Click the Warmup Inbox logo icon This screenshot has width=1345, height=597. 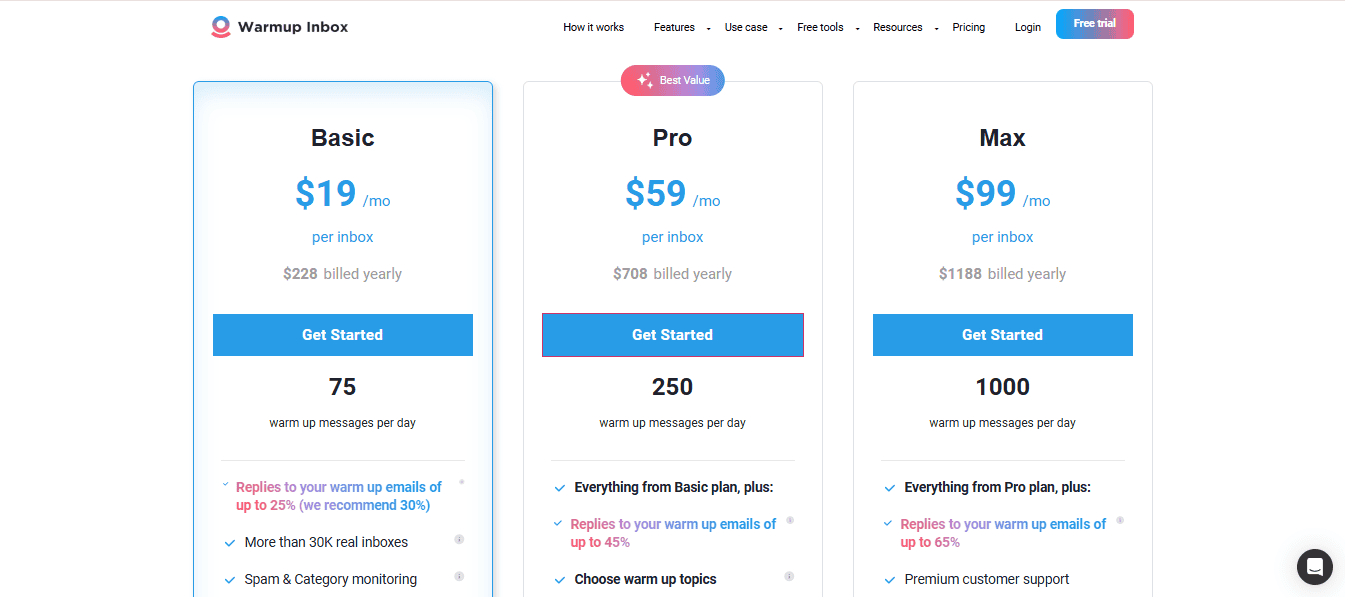click(x=221, y=27)
